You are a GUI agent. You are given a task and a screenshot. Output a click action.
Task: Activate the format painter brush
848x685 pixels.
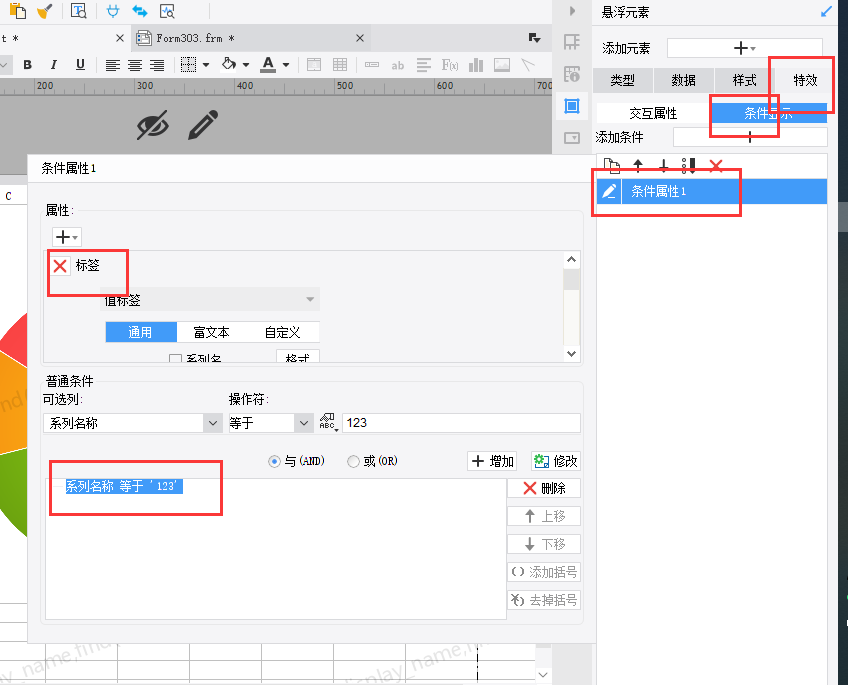(x=44, y=10)
